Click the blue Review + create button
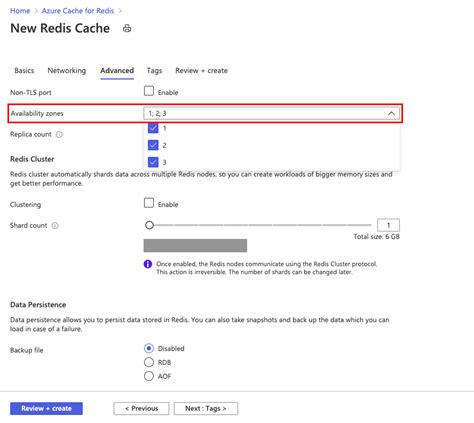Screen dimensions: 474x423 pos(46,409)
